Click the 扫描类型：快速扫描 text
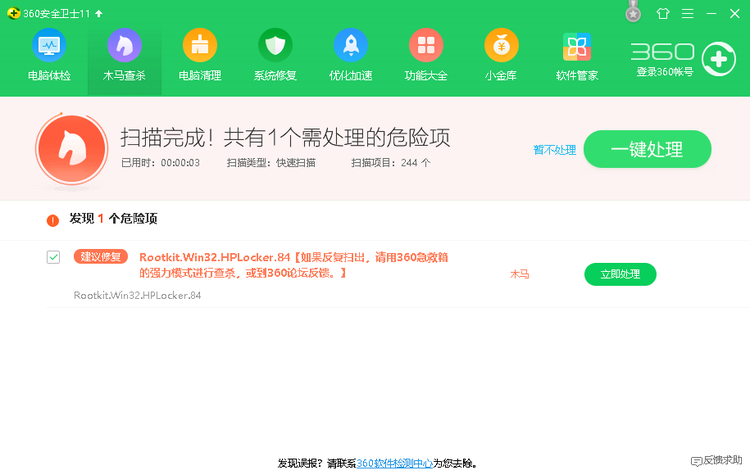 pyautogui.click(x=271, y=163)
